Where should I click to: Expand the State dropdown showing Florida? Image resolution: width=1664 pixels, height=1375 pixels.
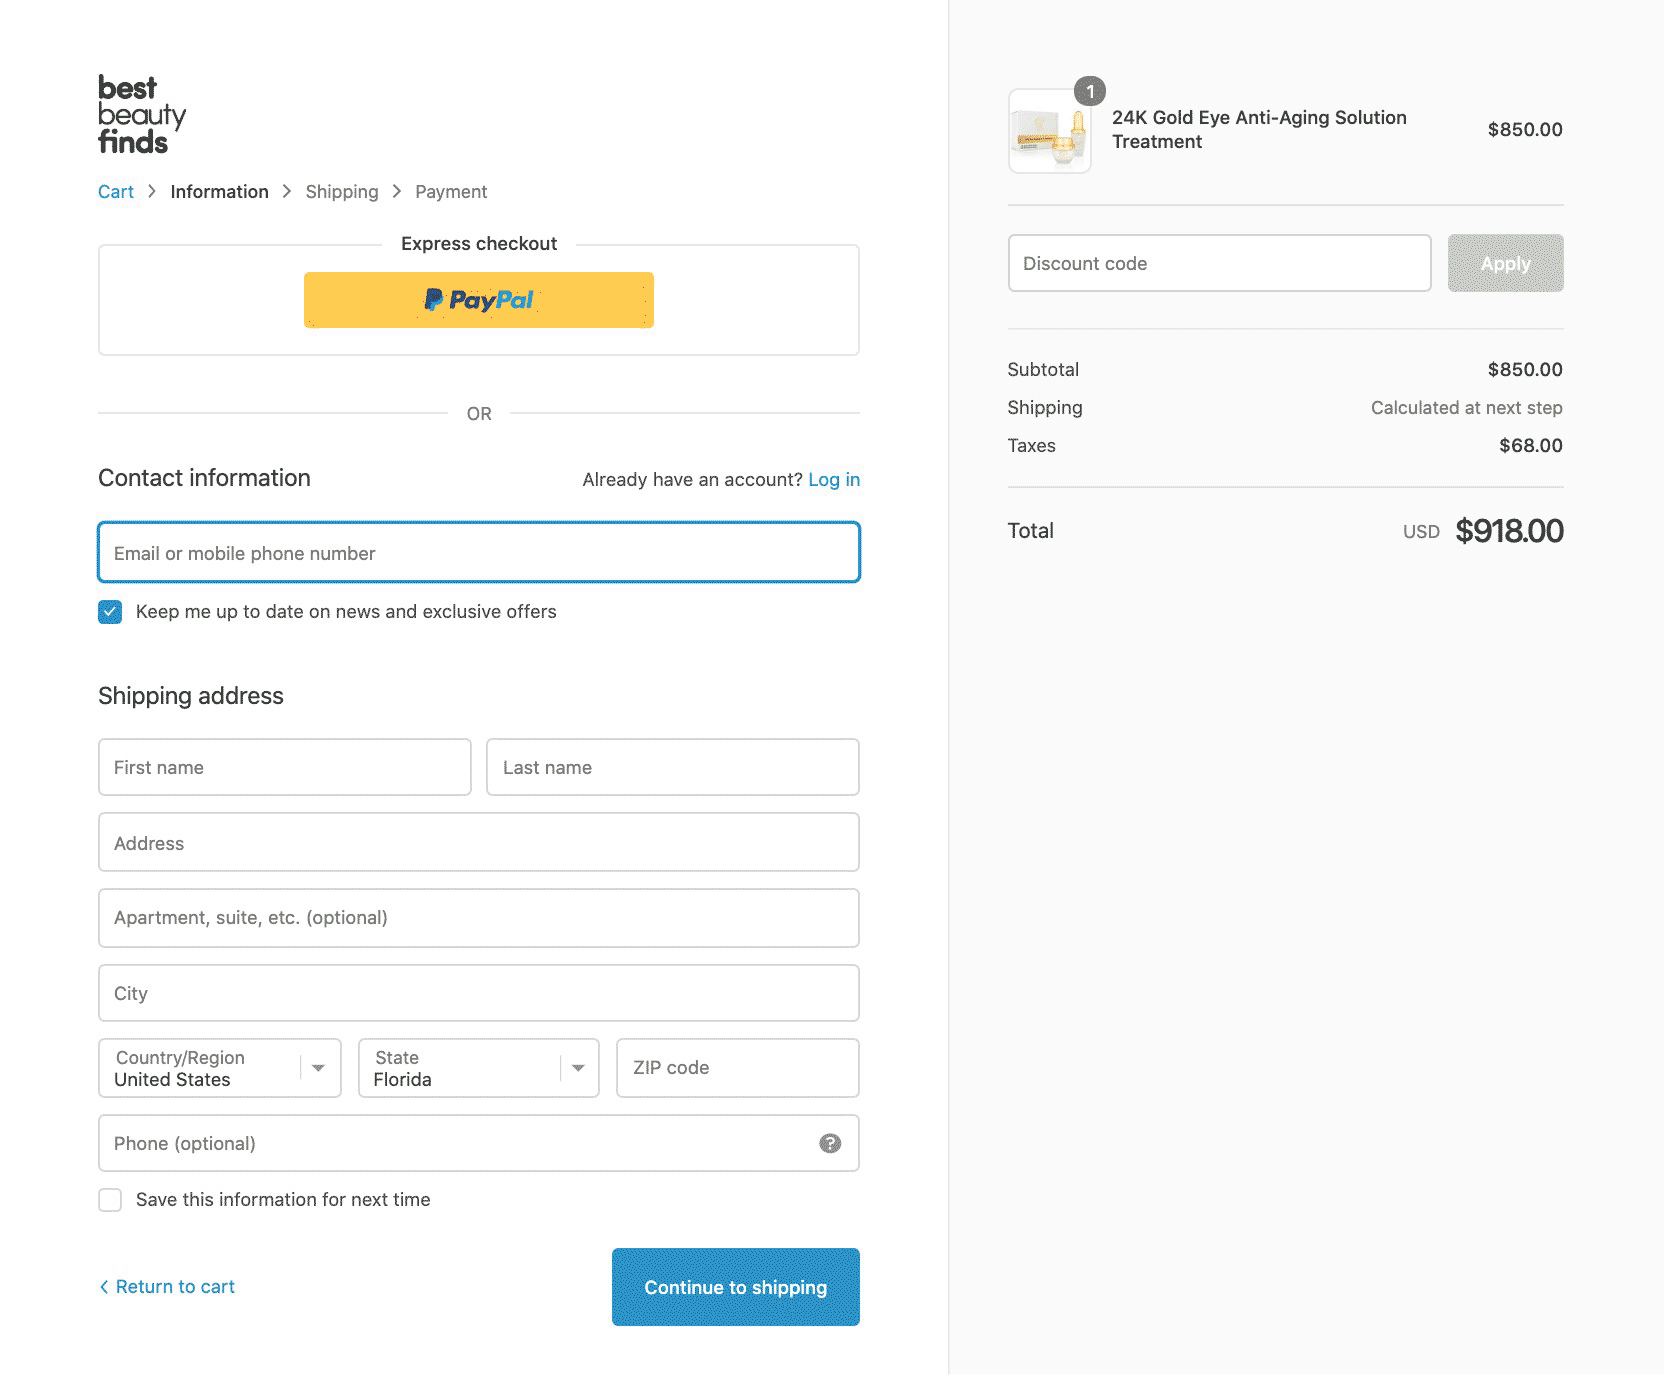point(479,1068)
